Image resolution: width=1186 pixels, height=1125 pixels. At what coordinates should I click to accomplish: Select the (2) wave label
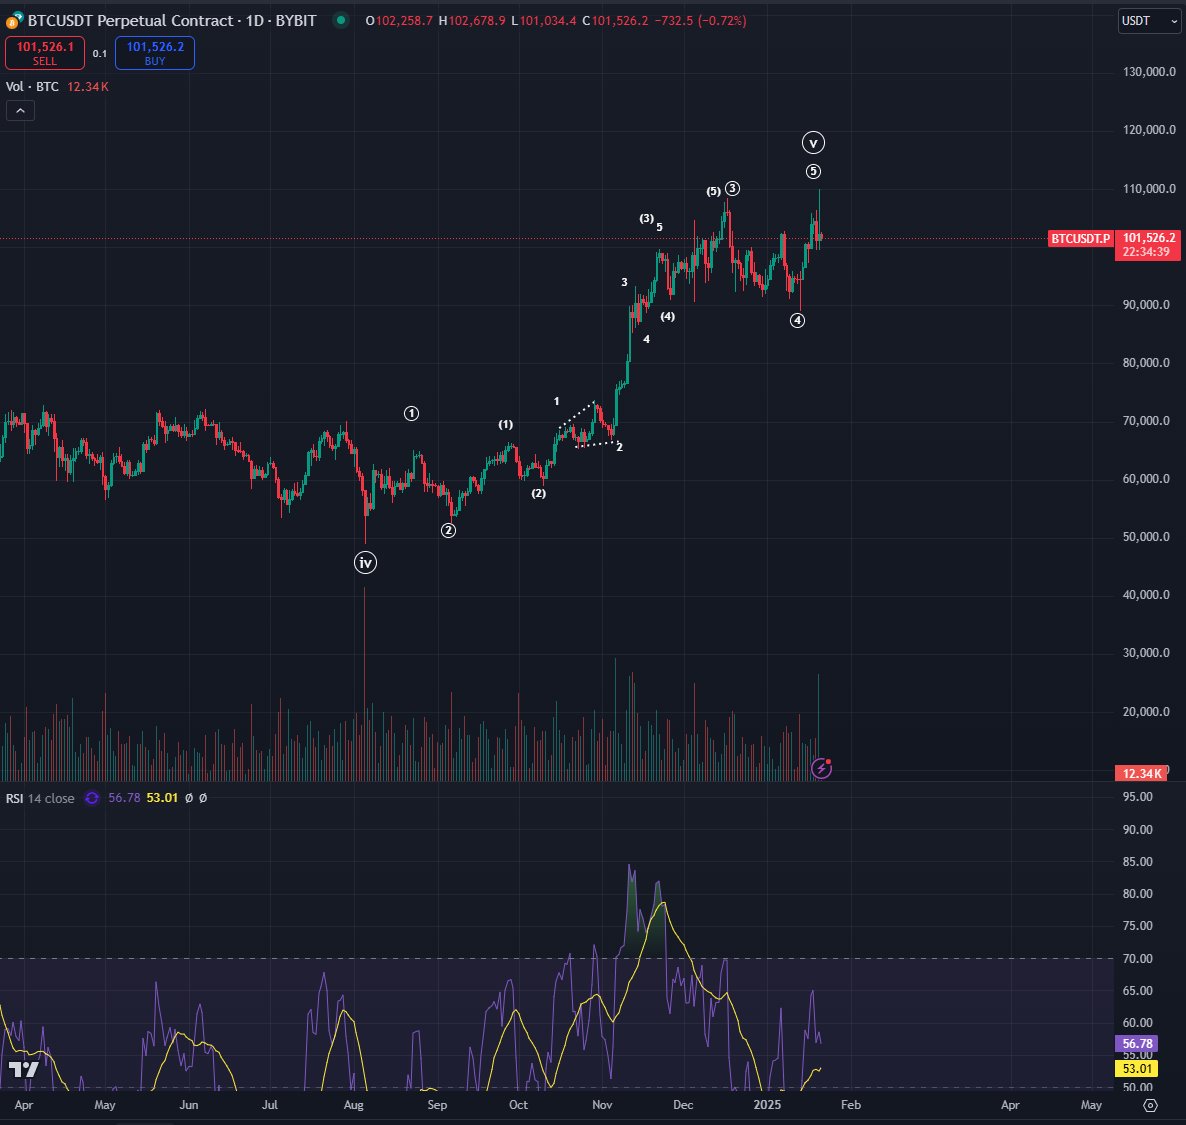tap(539, 493)
